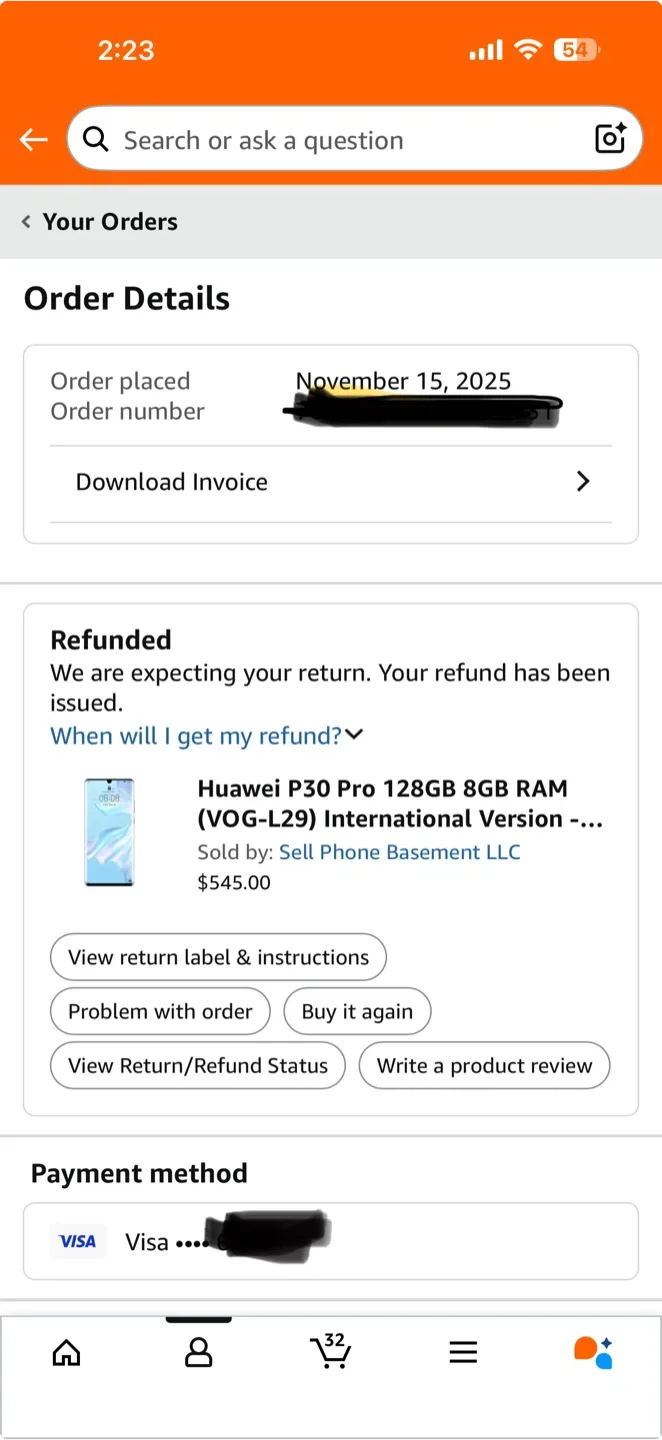Screen dimensions: 662x1440
Task: Tap the chevron next to Your Orders
Action: 25,221
